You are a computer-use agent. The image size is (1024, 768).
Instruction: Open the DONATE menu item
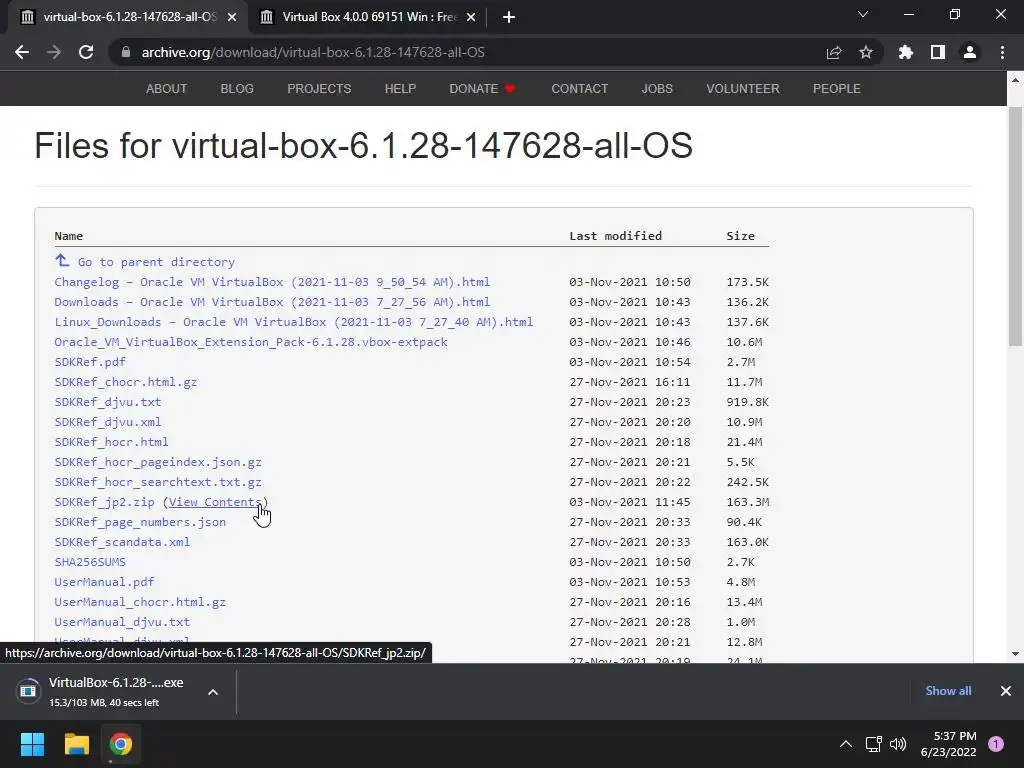click(x=482, y=89)
